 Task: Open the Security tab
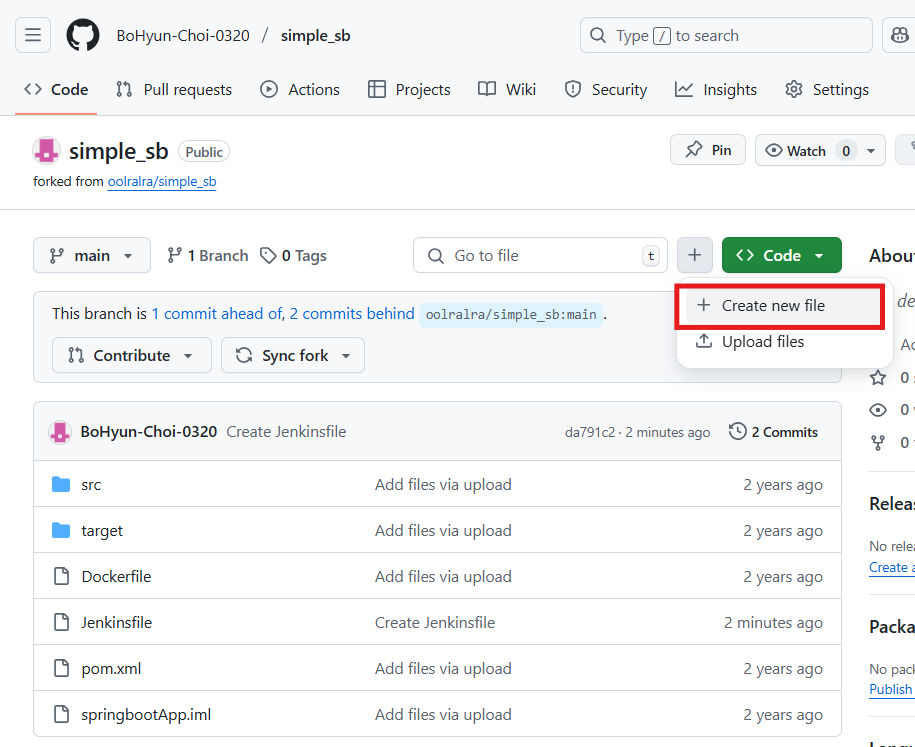click(606, 89)
